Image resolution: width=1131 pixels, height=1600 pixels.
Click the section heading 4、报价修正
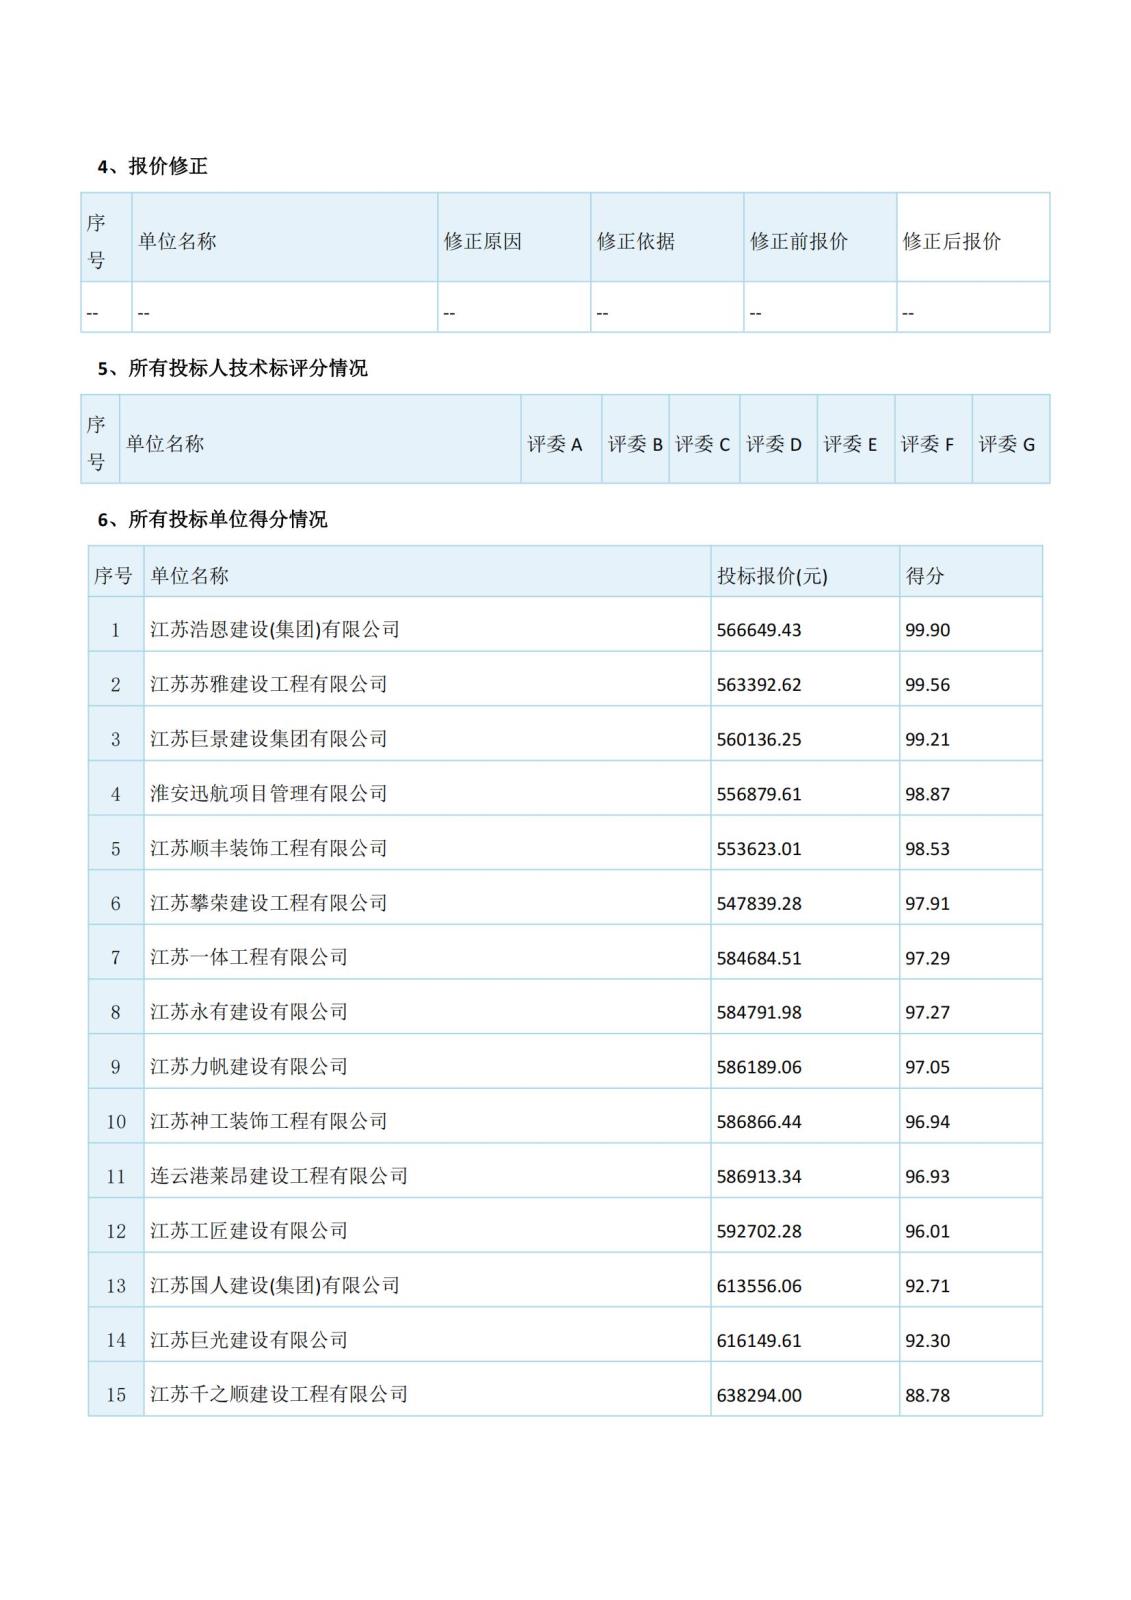point(152,167)
